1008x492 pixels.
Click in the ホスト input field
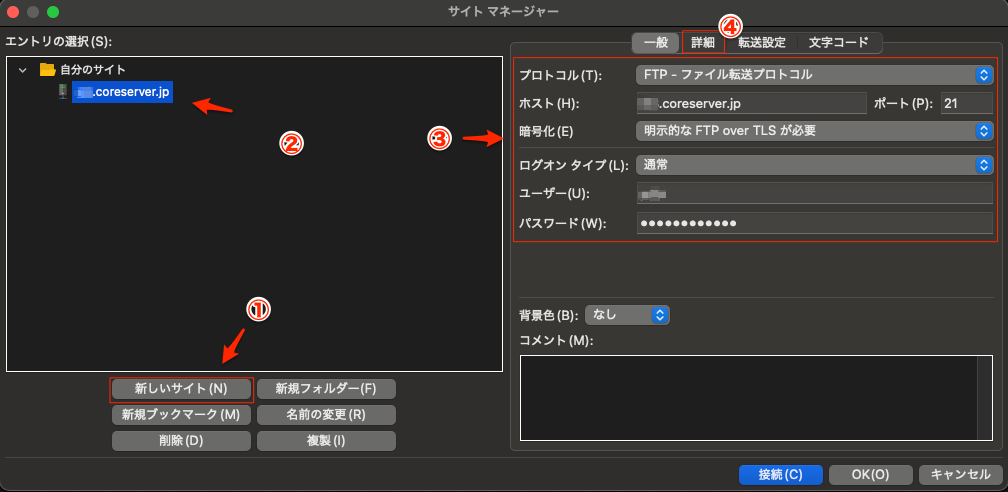coord(750,103)
